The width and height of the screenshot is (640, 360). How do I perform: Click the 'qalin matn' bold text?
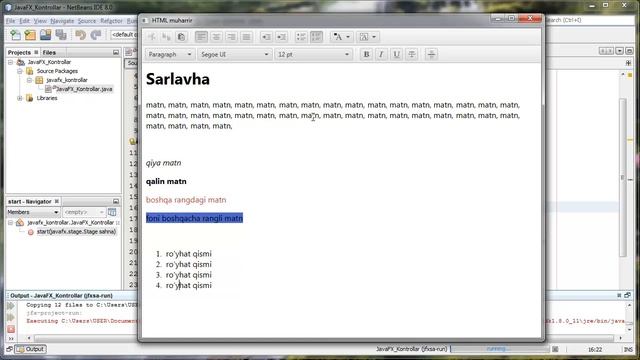tap(166, 181)
